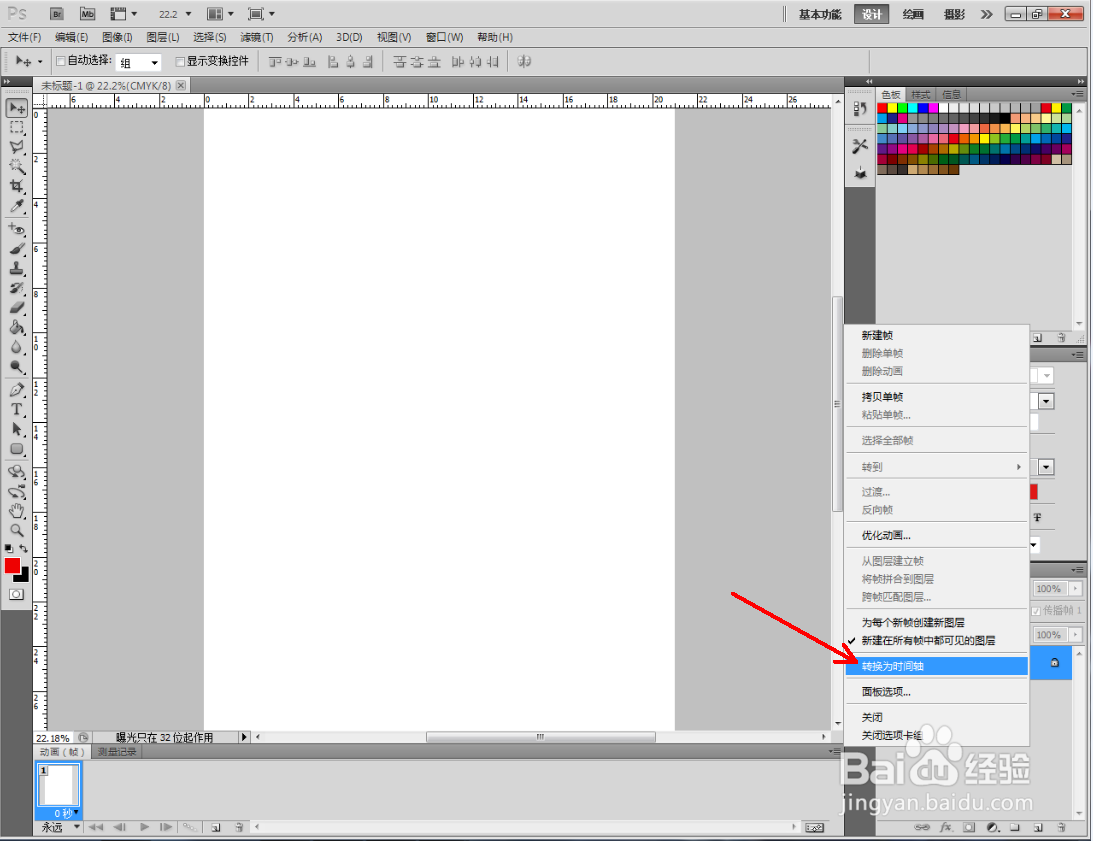Select the Path Selection tool
This screenshot has width=1093, height=841.
[17, 429]
